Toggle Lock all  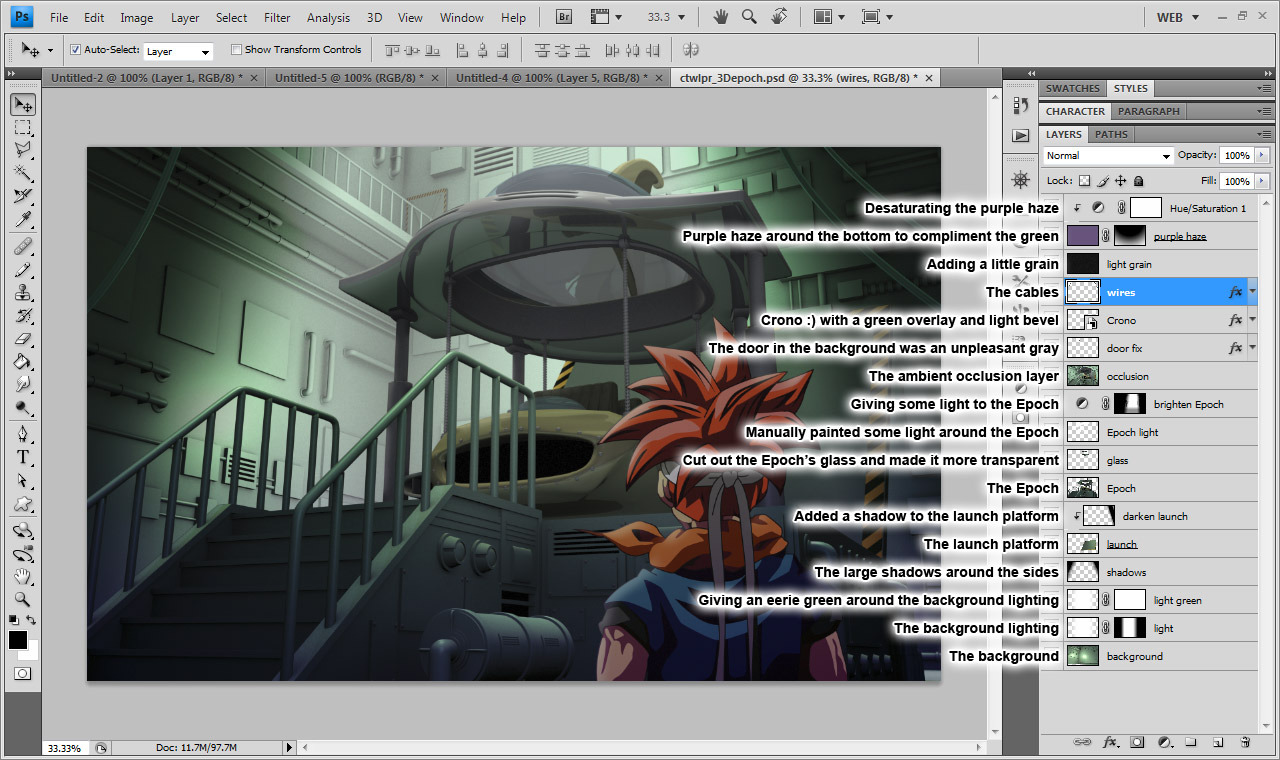coord(1140,181)
